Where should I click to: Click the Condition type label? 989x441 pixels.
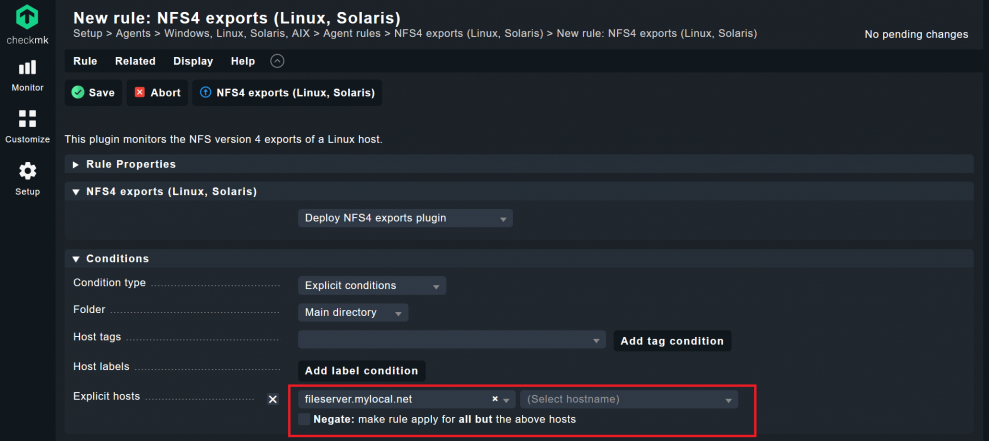click(x=109, y=283)
